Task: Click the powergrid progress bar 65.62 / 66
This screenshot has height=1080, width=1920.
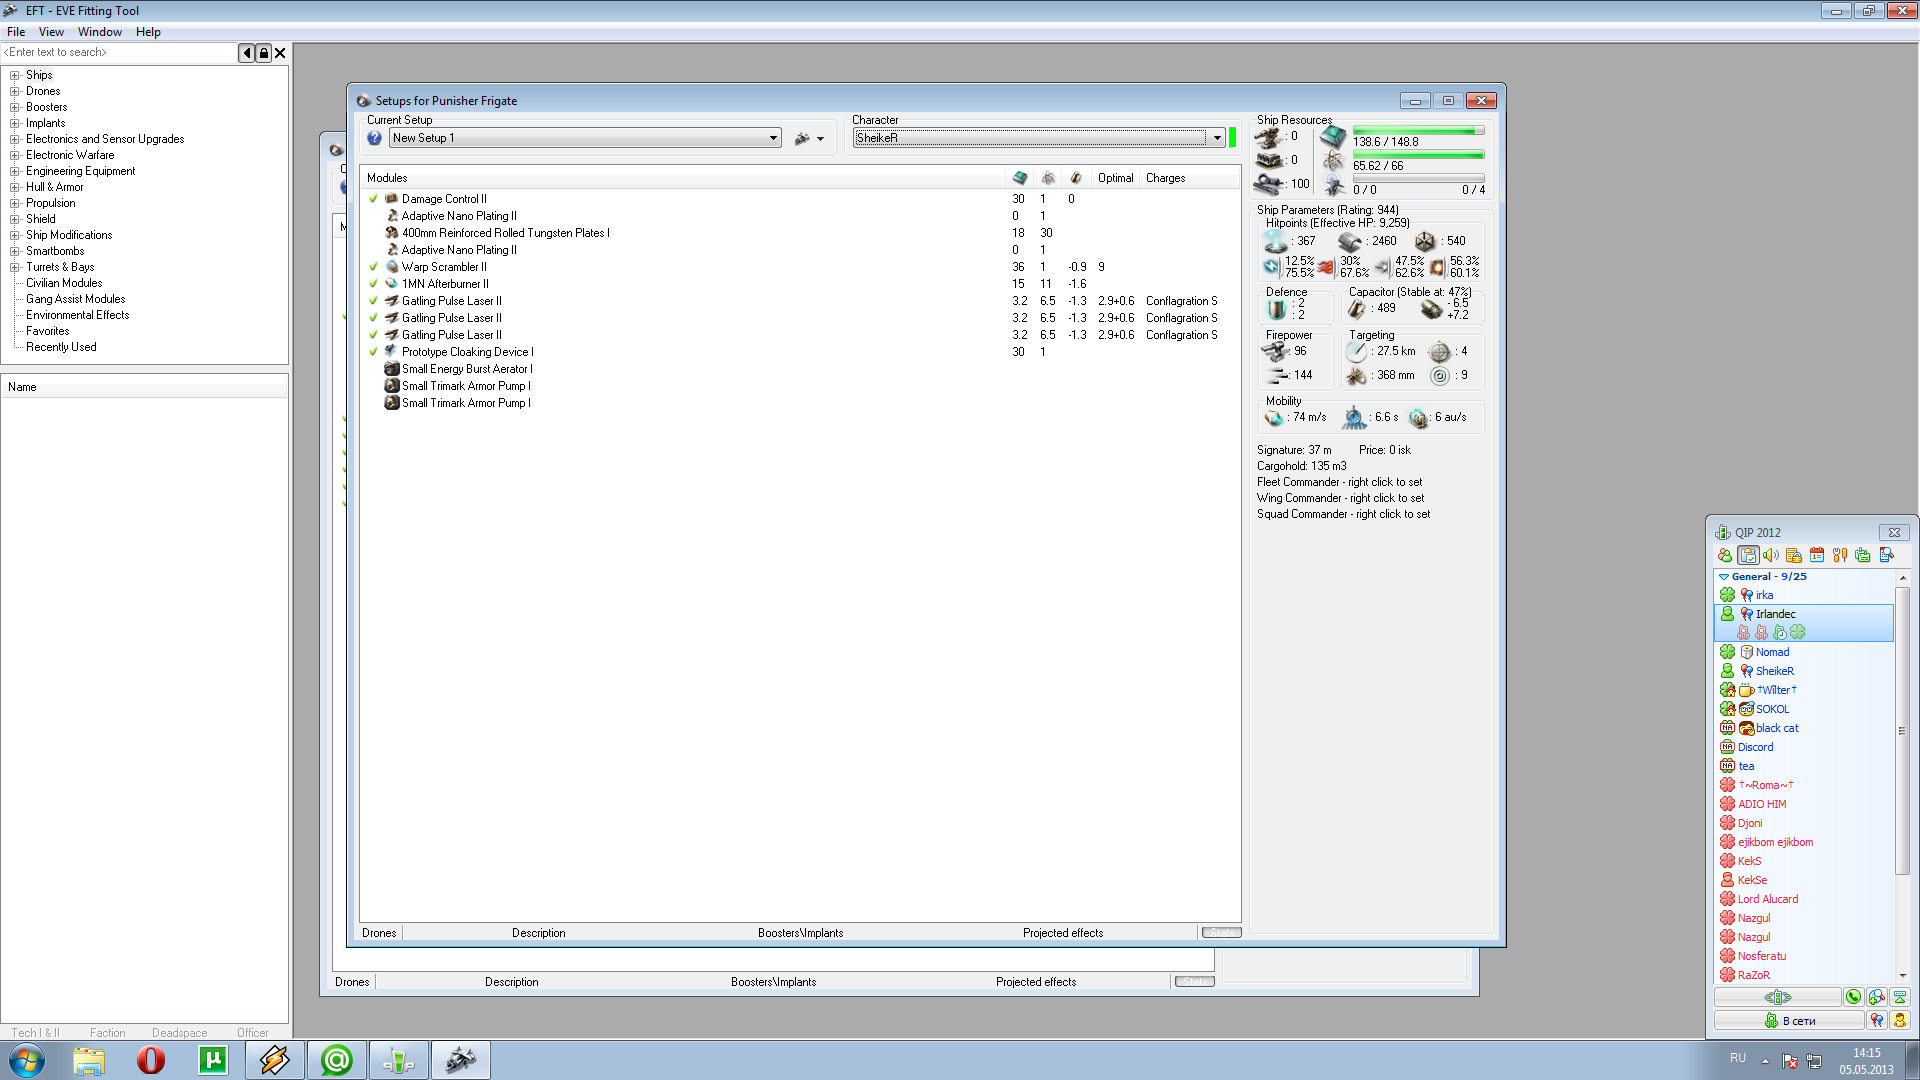Action: (1418, 155)
